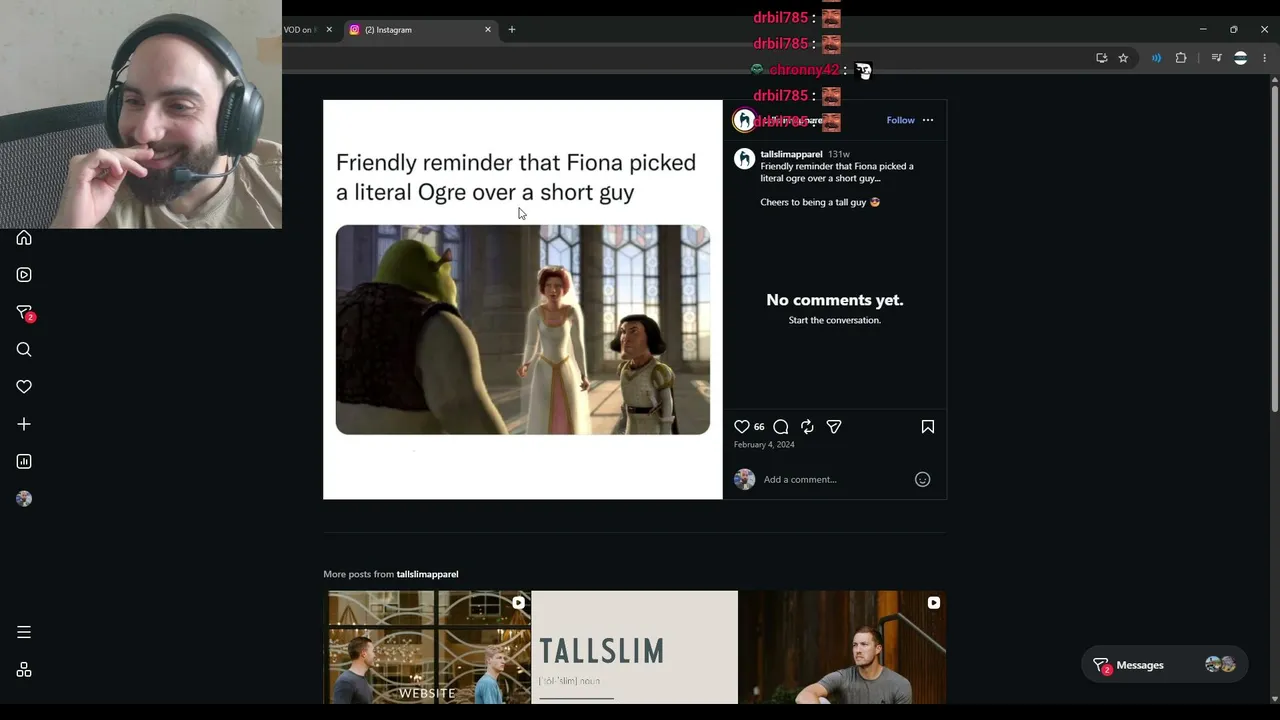Open the Chrome three-dot menu
The height and width of the screenshot is (720, 1280).
pyautogui.click(x=1264, y=58)
